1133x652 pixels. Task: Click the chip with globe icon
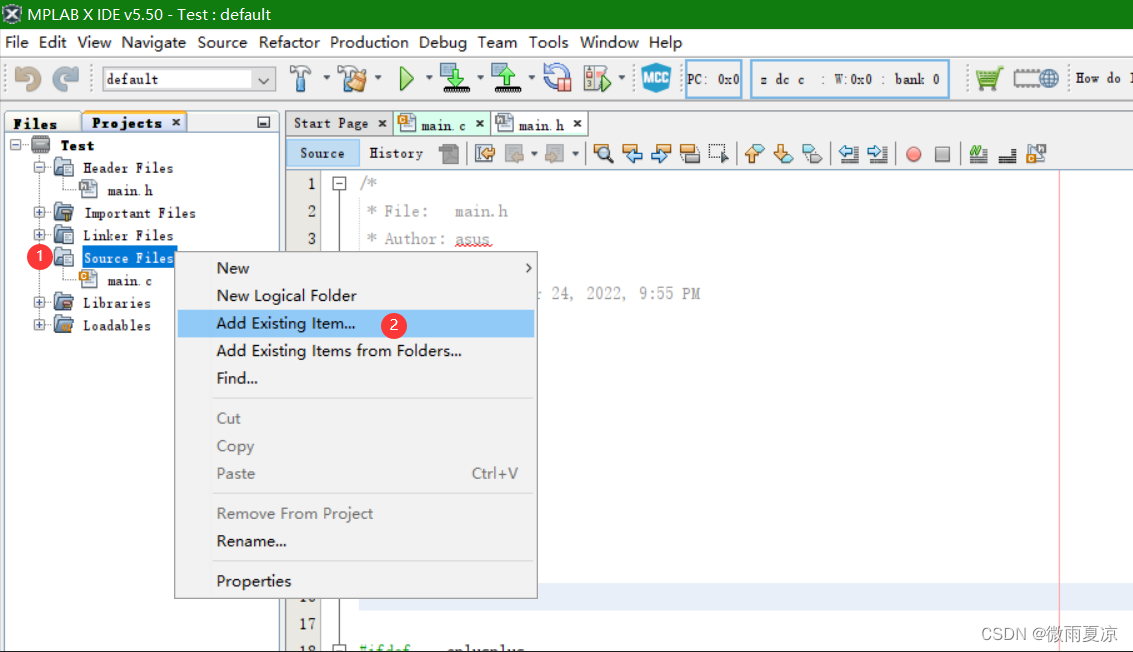coord(1035,78)
